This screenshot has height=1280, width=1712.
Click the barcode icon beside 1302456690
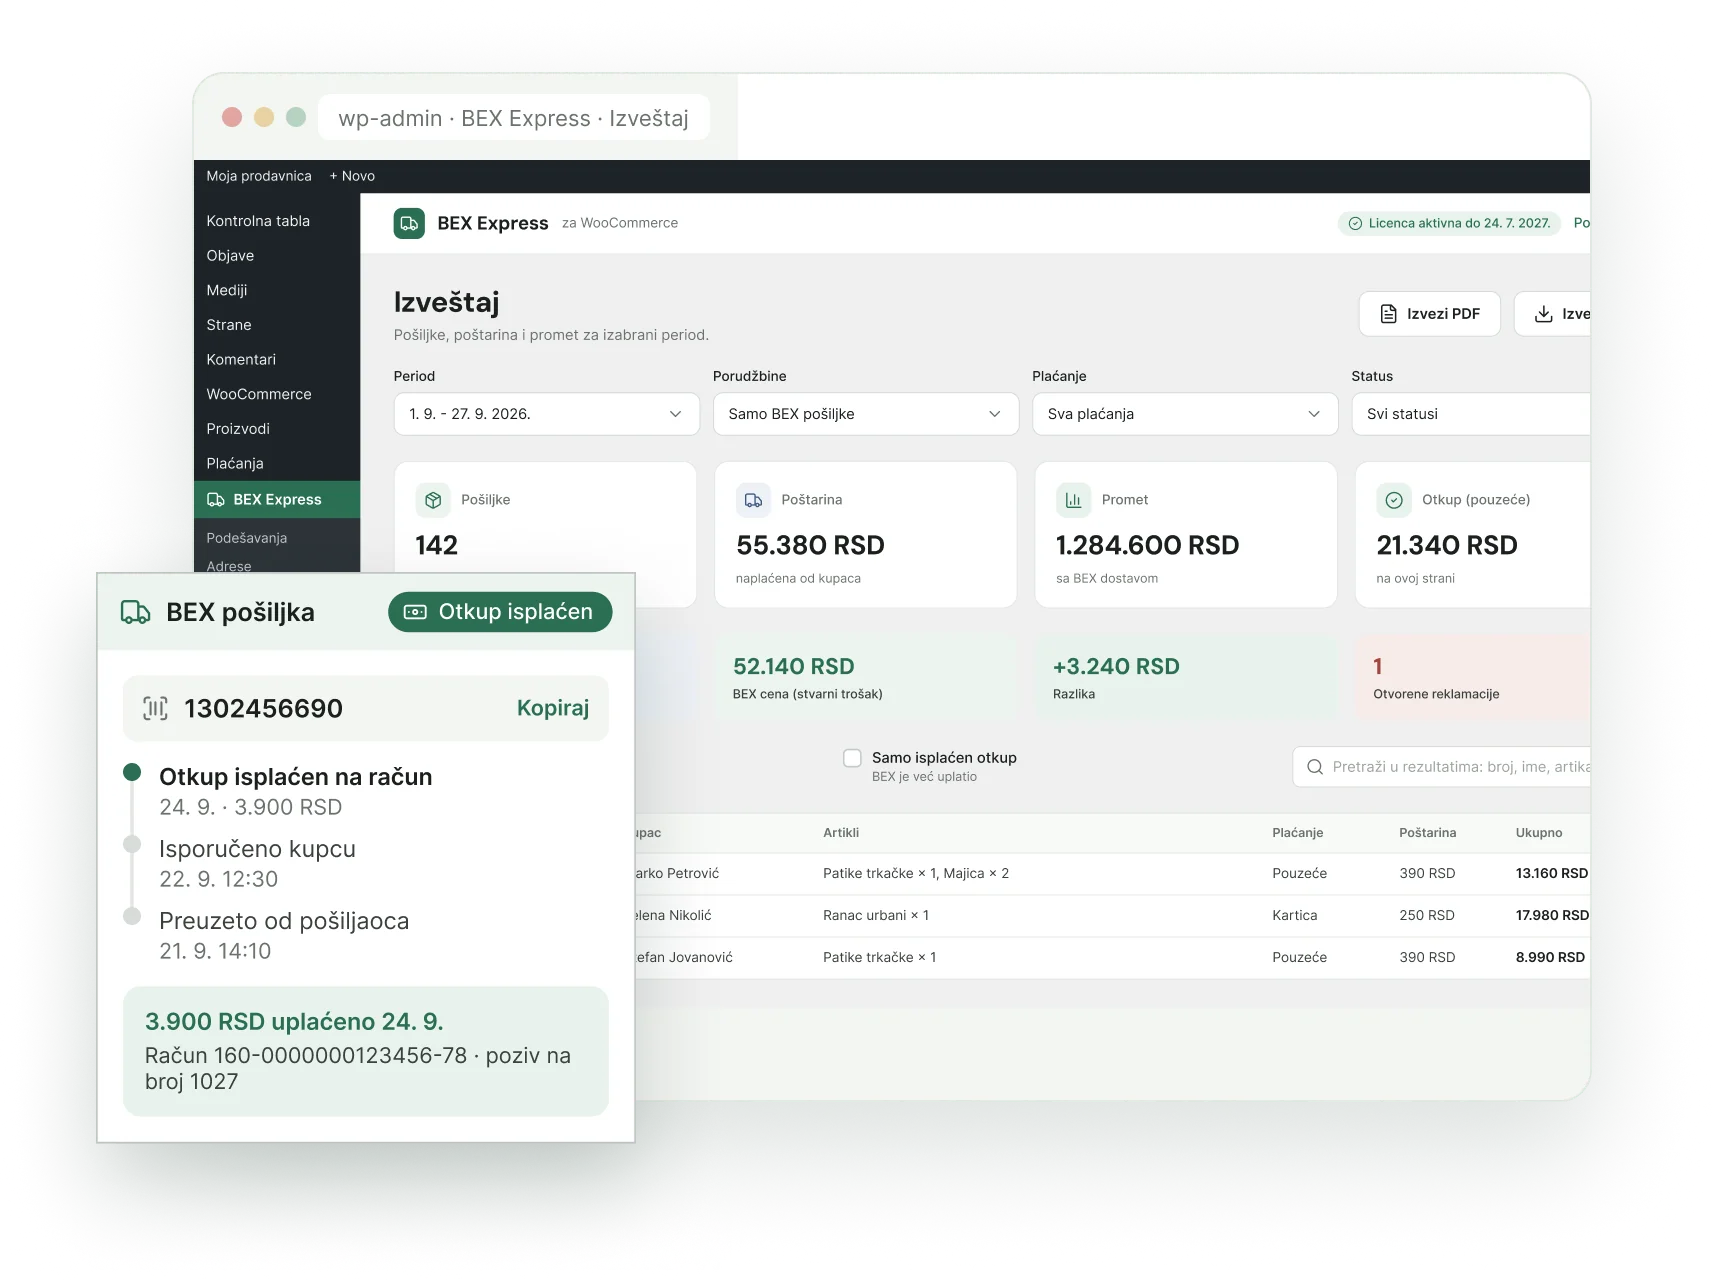pos(155,708)
